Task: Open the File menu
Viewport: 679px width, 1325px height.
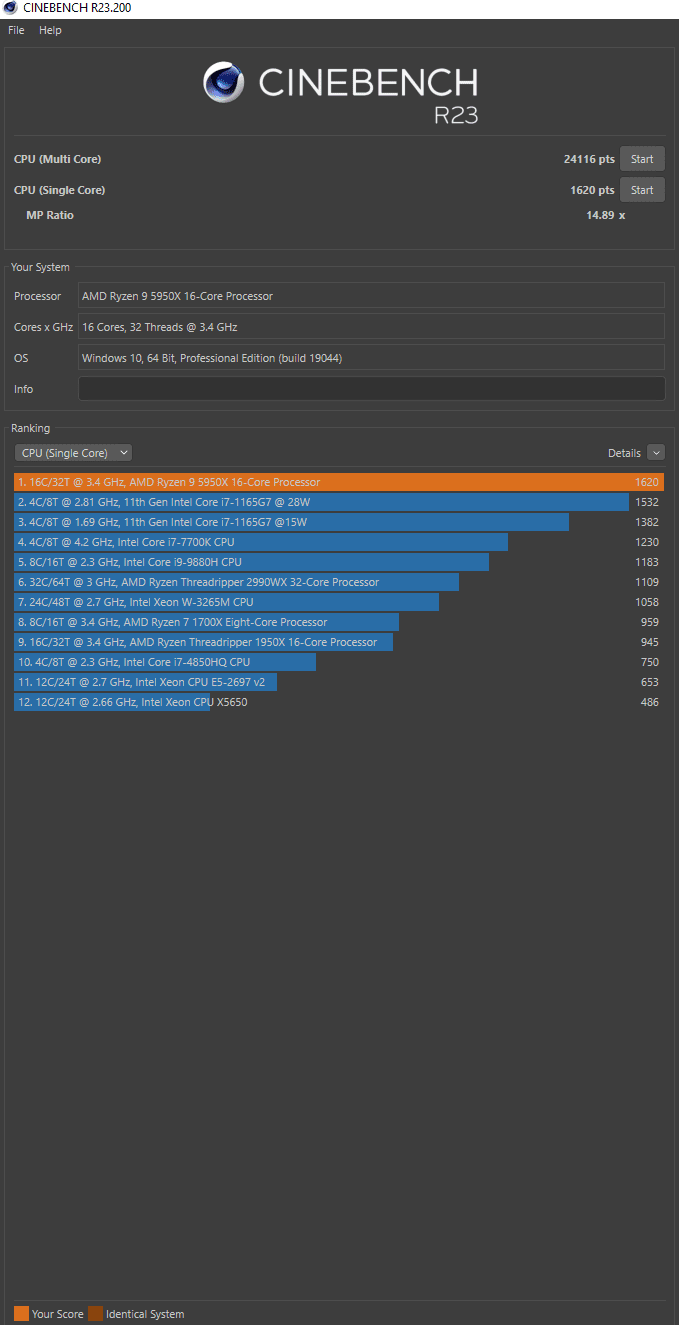Action: (x=16, y=30)
